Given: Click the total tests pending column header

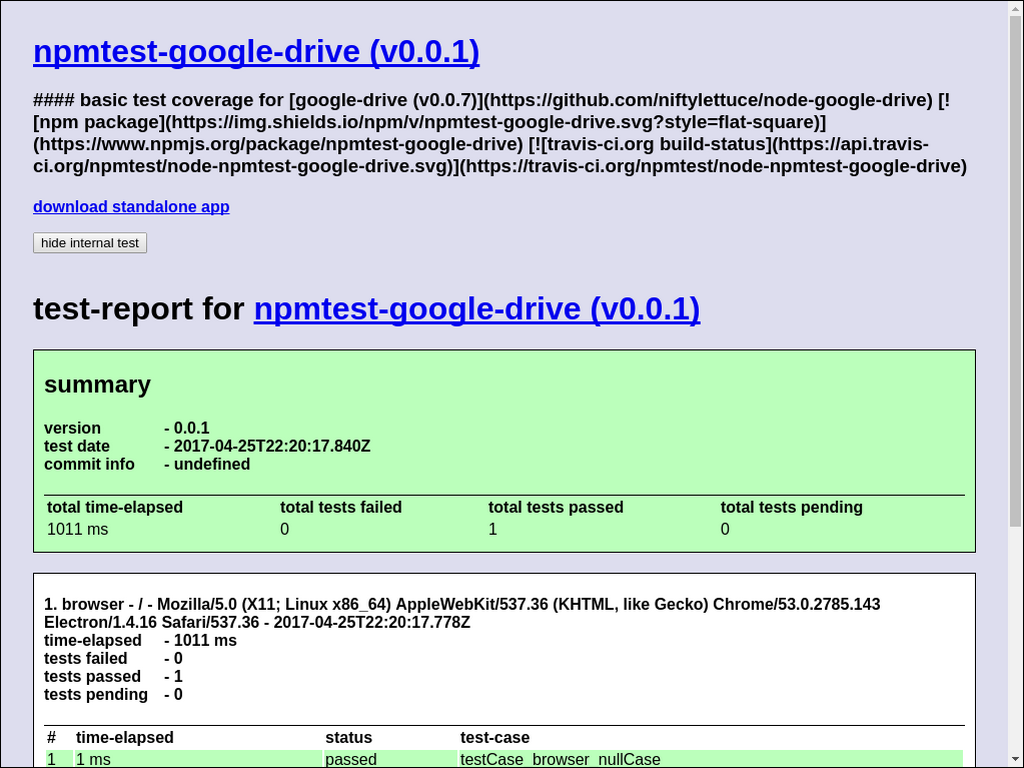Looking at the screenshot, I should pyautogui.click(x=791, y=507).
